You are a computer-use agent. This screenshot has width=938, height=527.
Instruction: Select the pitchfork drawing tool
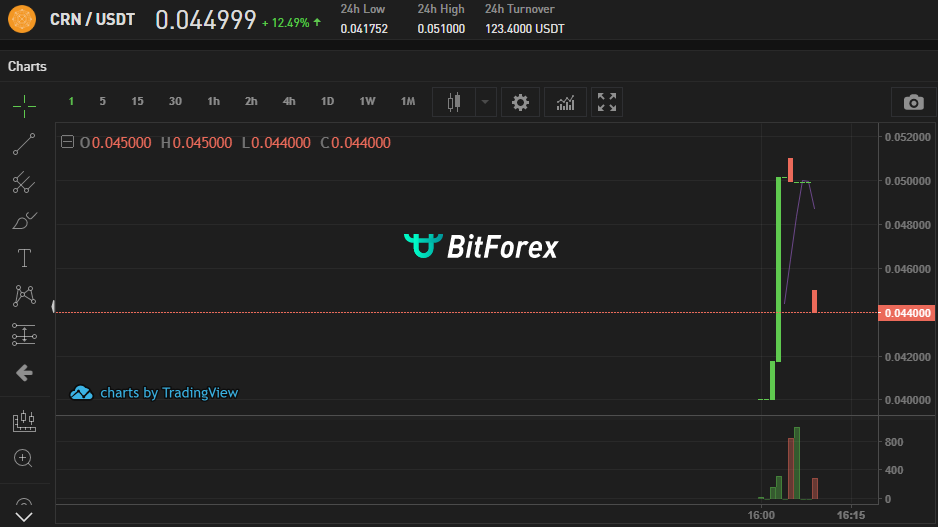click(x=24, y=182)
